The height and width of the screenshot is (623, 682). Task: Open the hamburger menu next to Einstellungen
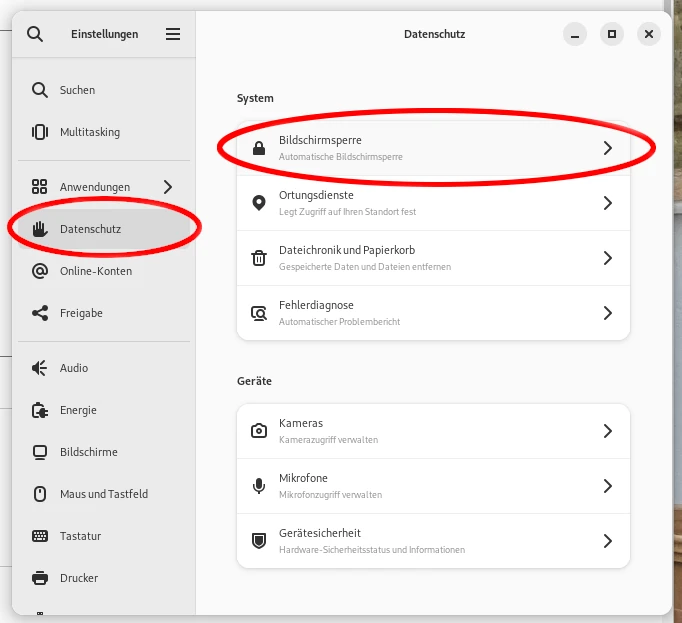pos(173,34)
